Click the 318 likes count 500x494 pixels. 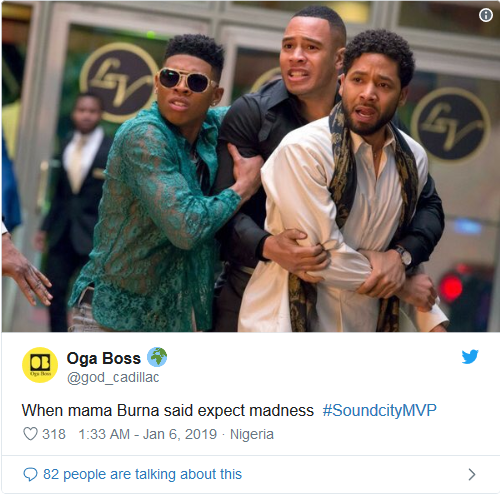pyautogui.click(x=54, y=434)
